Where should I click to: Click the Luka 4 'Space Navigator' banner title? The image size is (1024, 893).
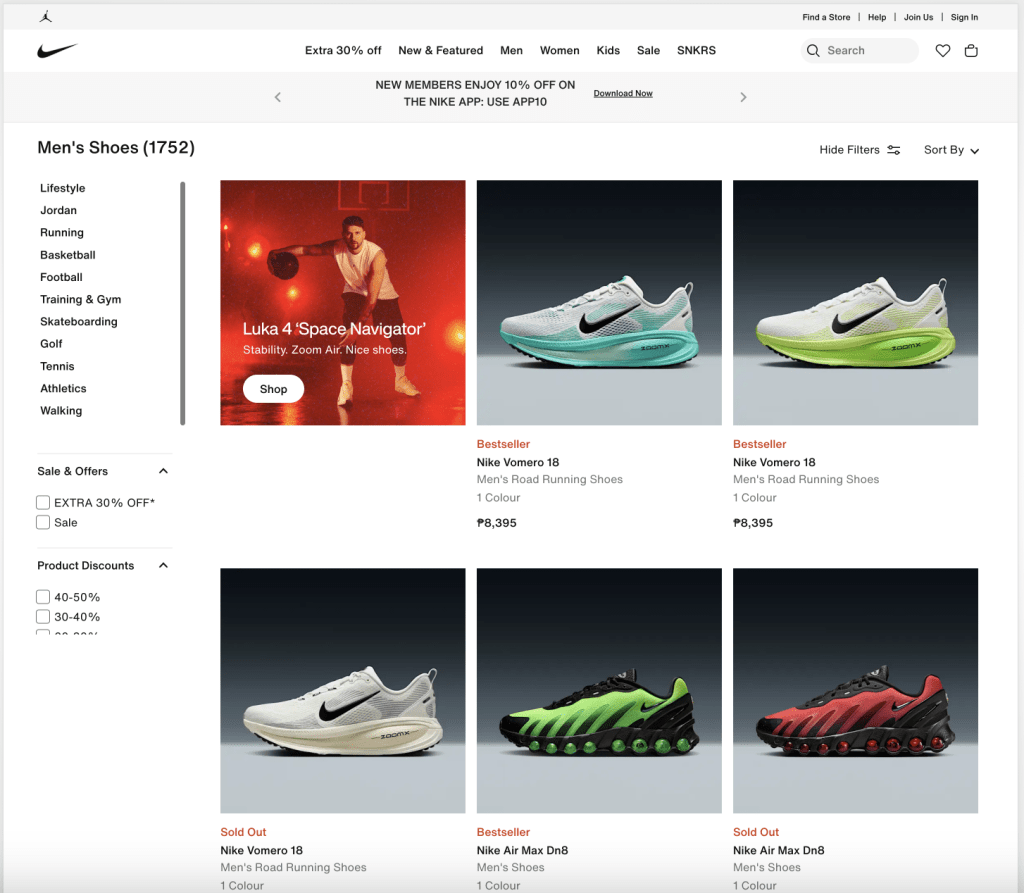click(x=334, y=329)
